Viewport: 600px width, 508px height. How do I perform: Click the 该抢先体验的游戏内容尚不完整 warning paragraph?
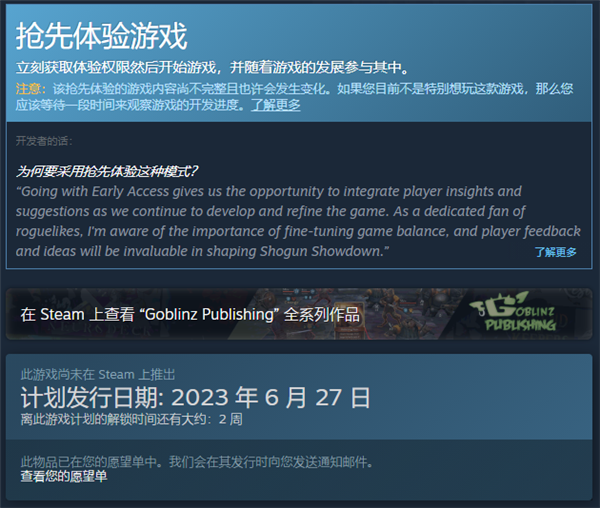pyautogui.click(x=295, y=96)
